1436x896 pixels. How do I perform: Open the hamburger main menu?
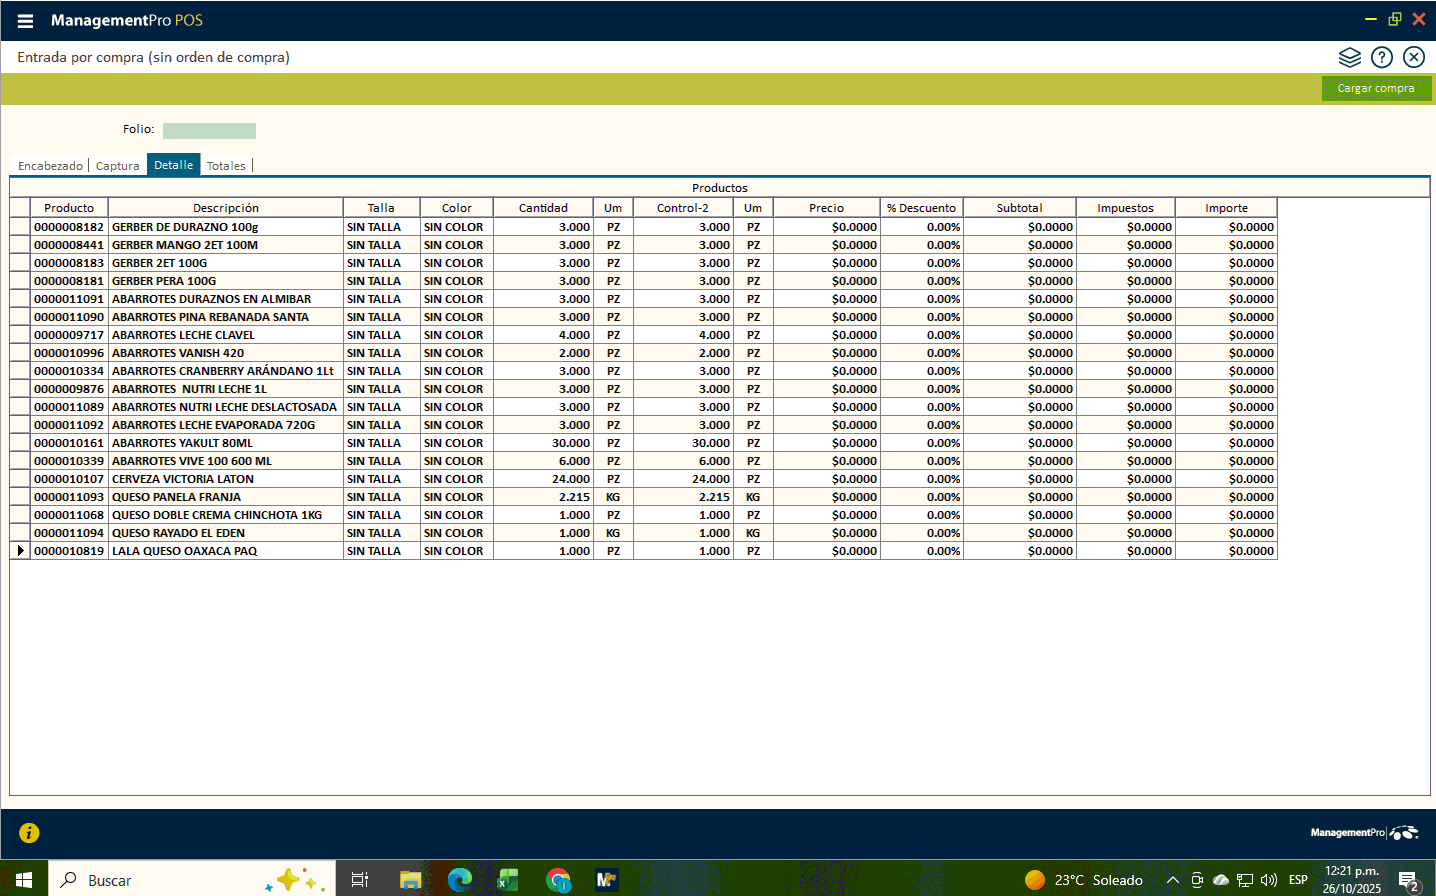click(x=25, y=21)
